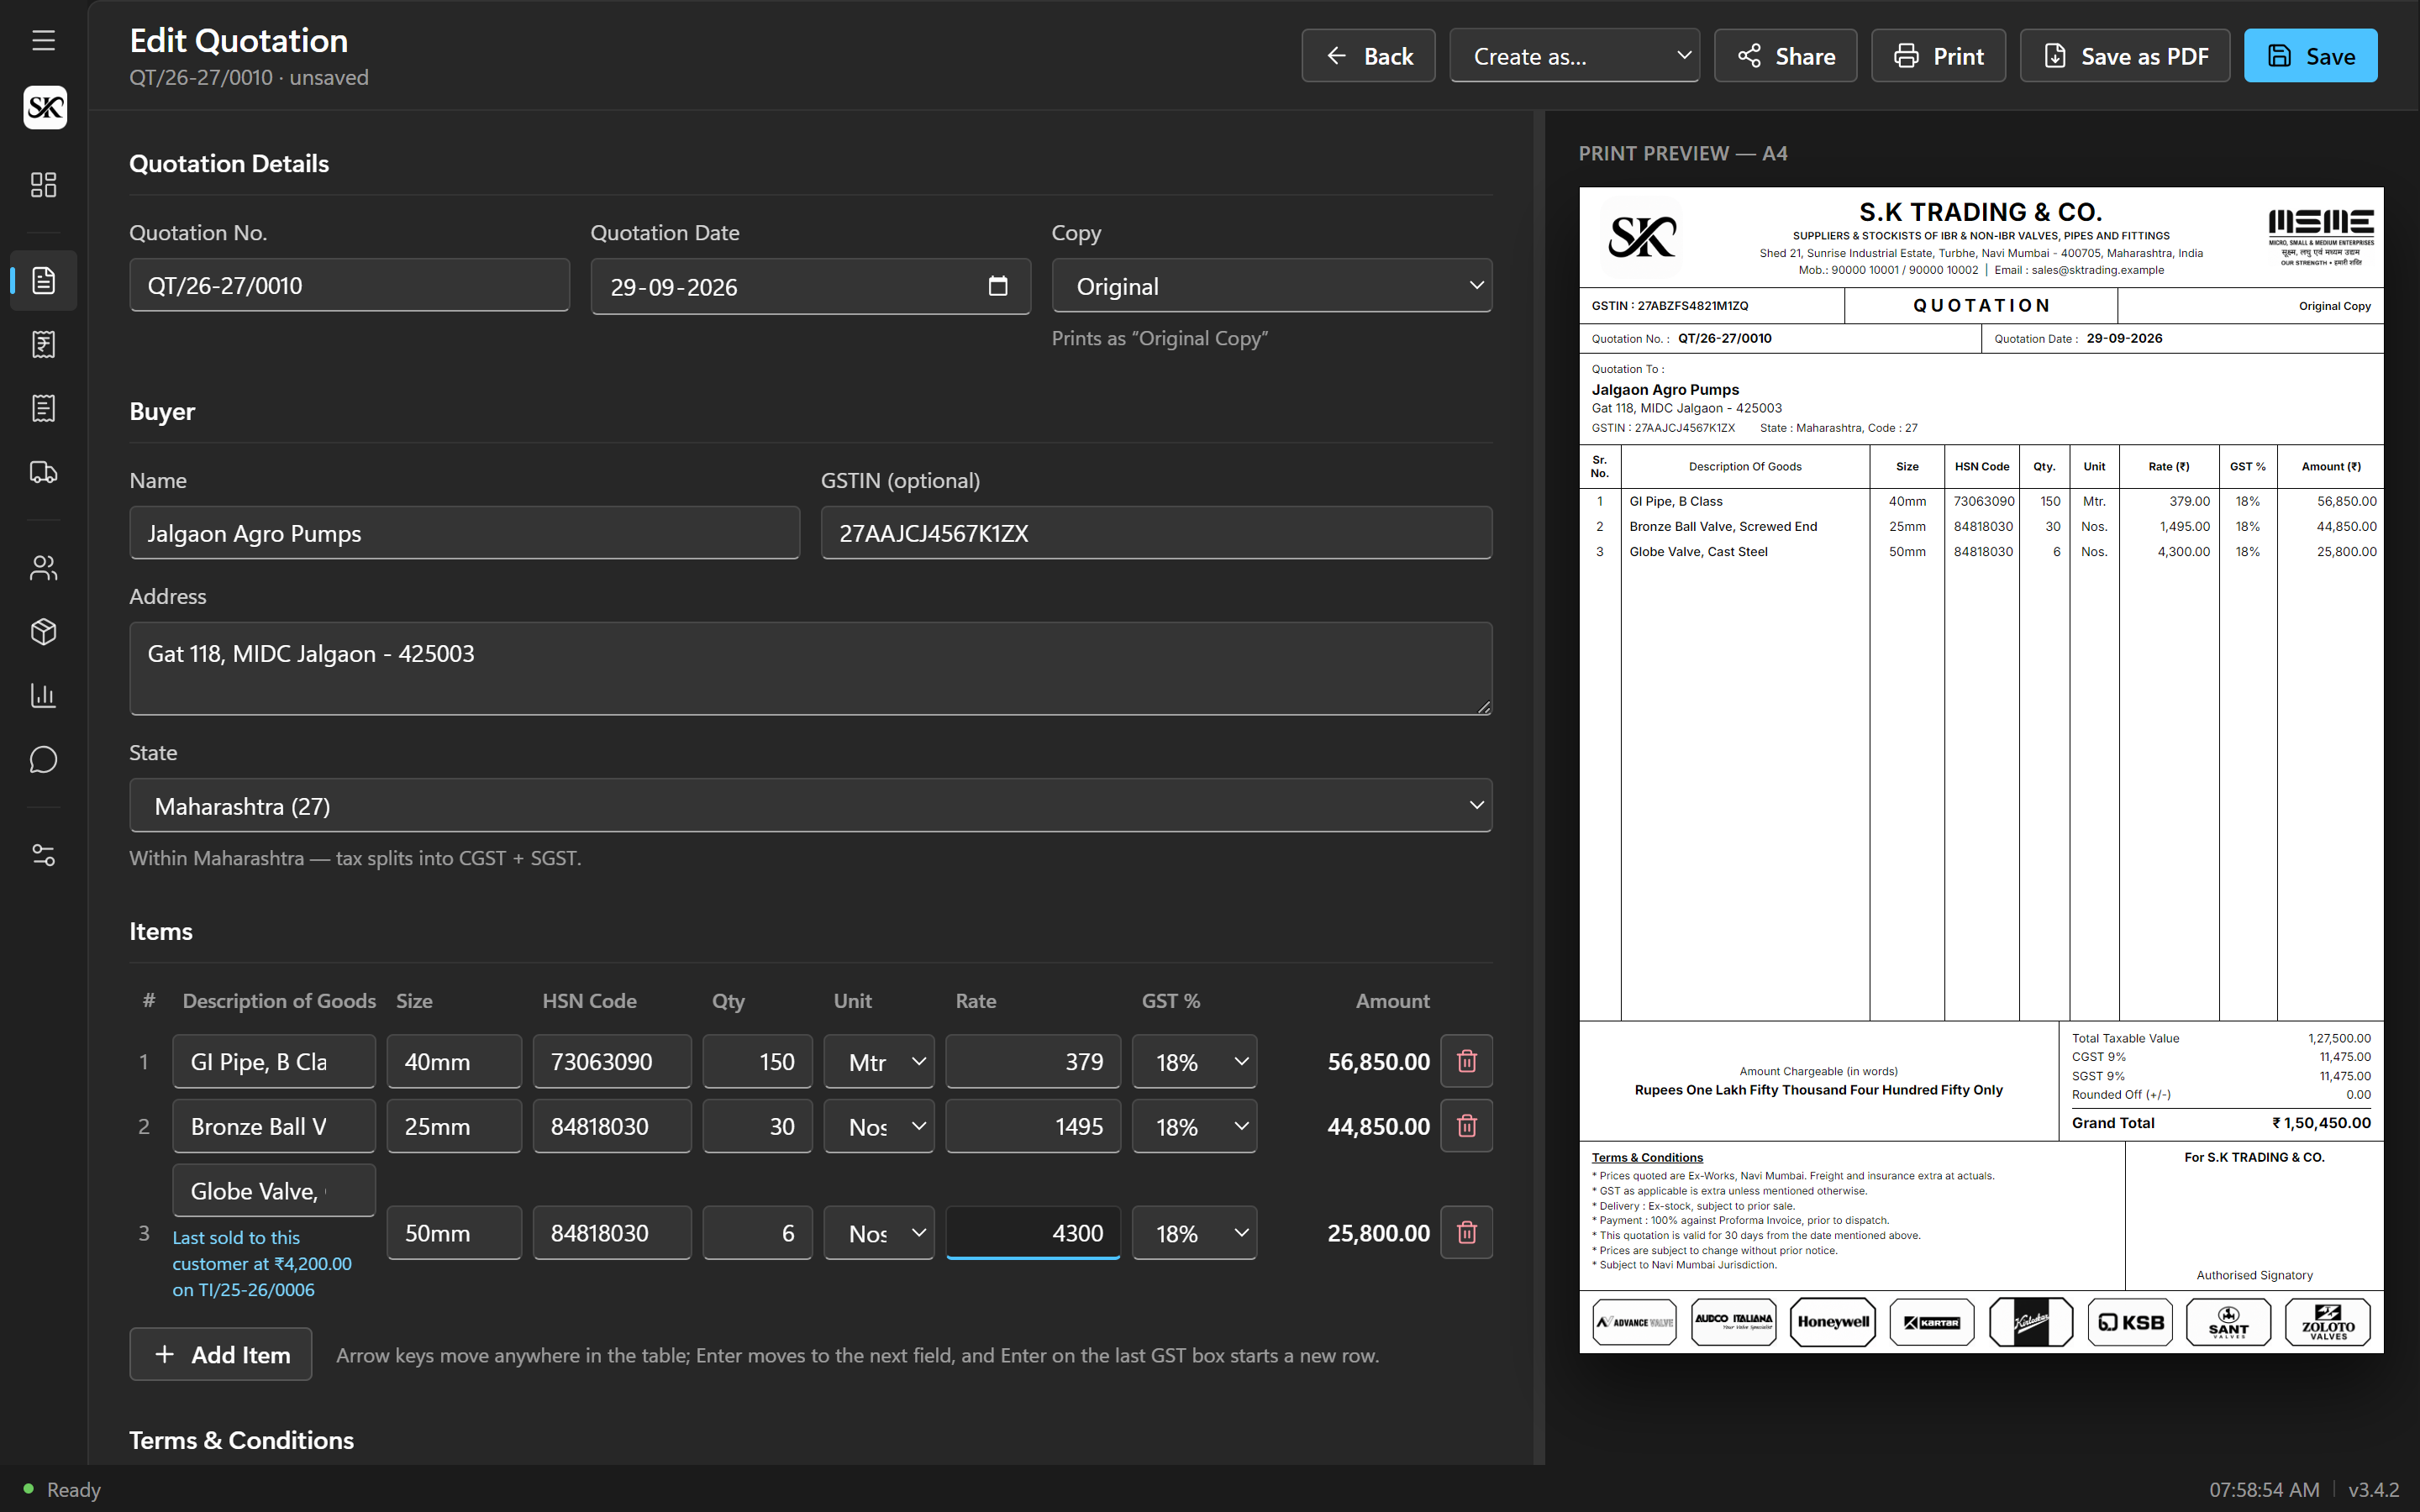Viewport: 2420px width, 1512px height.
Task: Click the Share button
Action: tap(1785, 56)
